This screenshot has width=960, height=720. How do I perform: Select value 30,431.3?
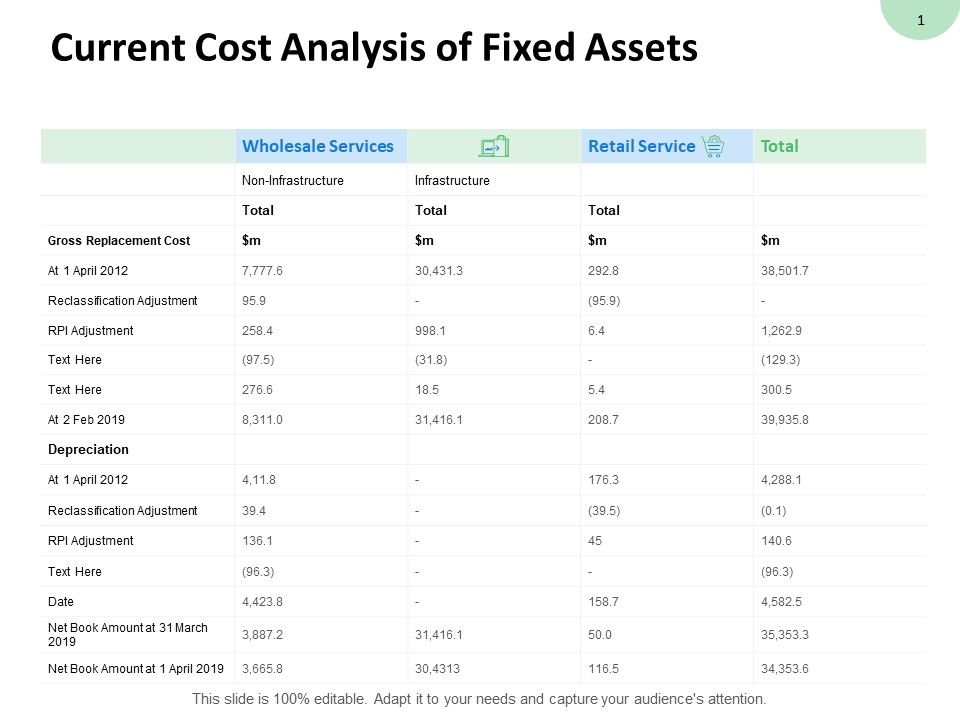pos(438,271)
